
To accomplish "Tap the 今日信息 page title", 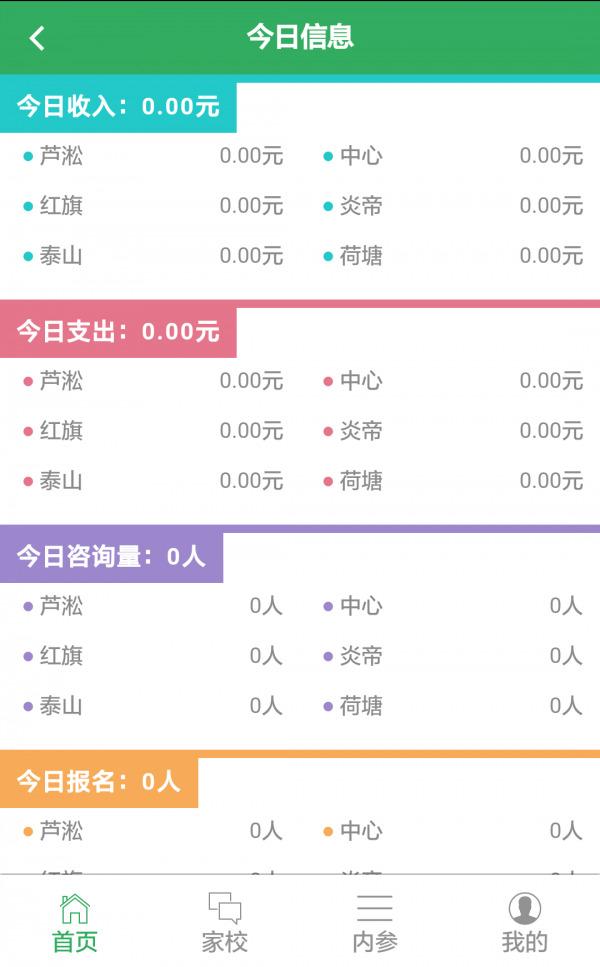I will point(300,38).
